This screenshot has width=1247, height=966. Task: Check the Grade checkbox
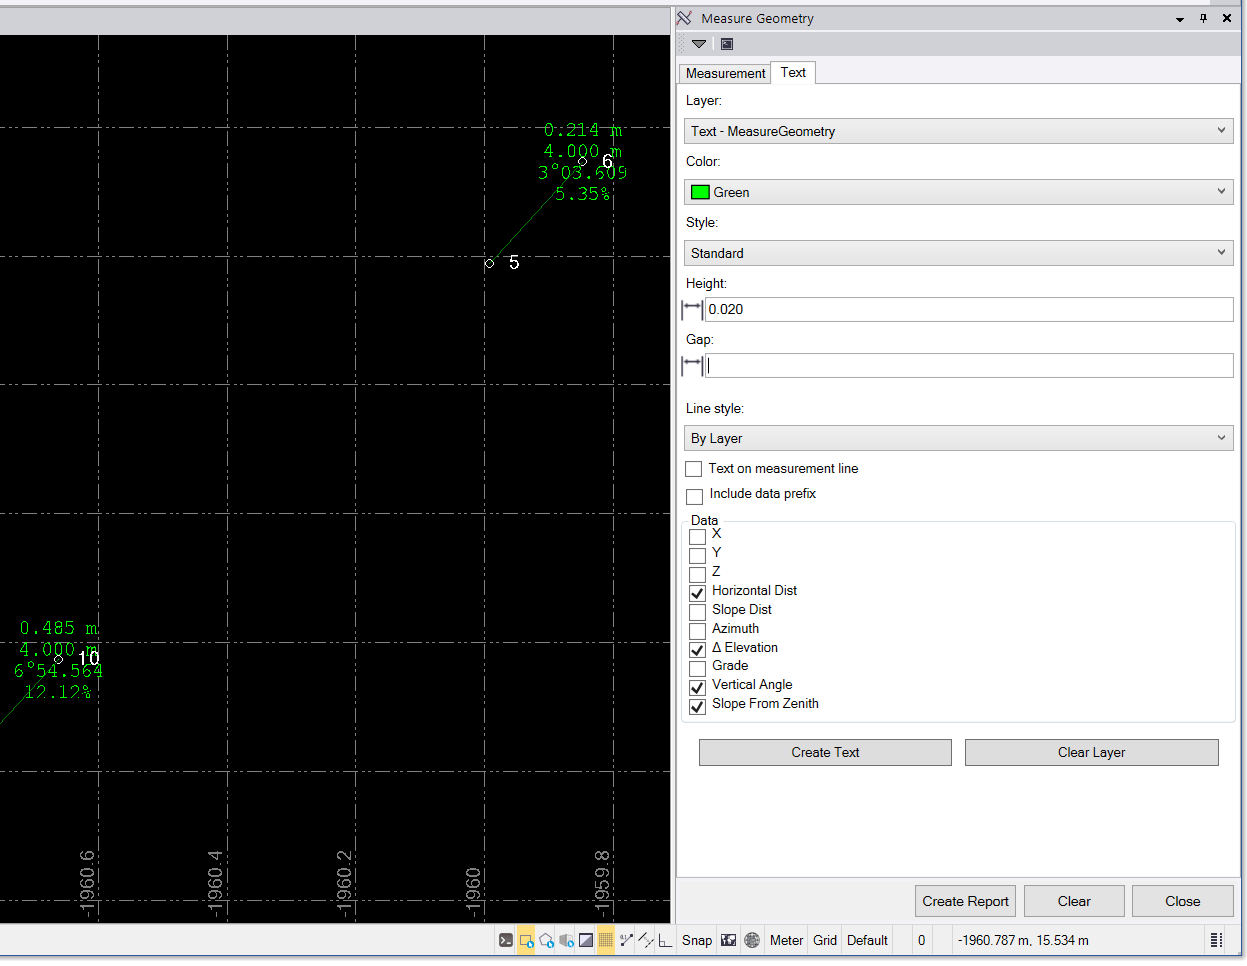click(x=698, y=669)
